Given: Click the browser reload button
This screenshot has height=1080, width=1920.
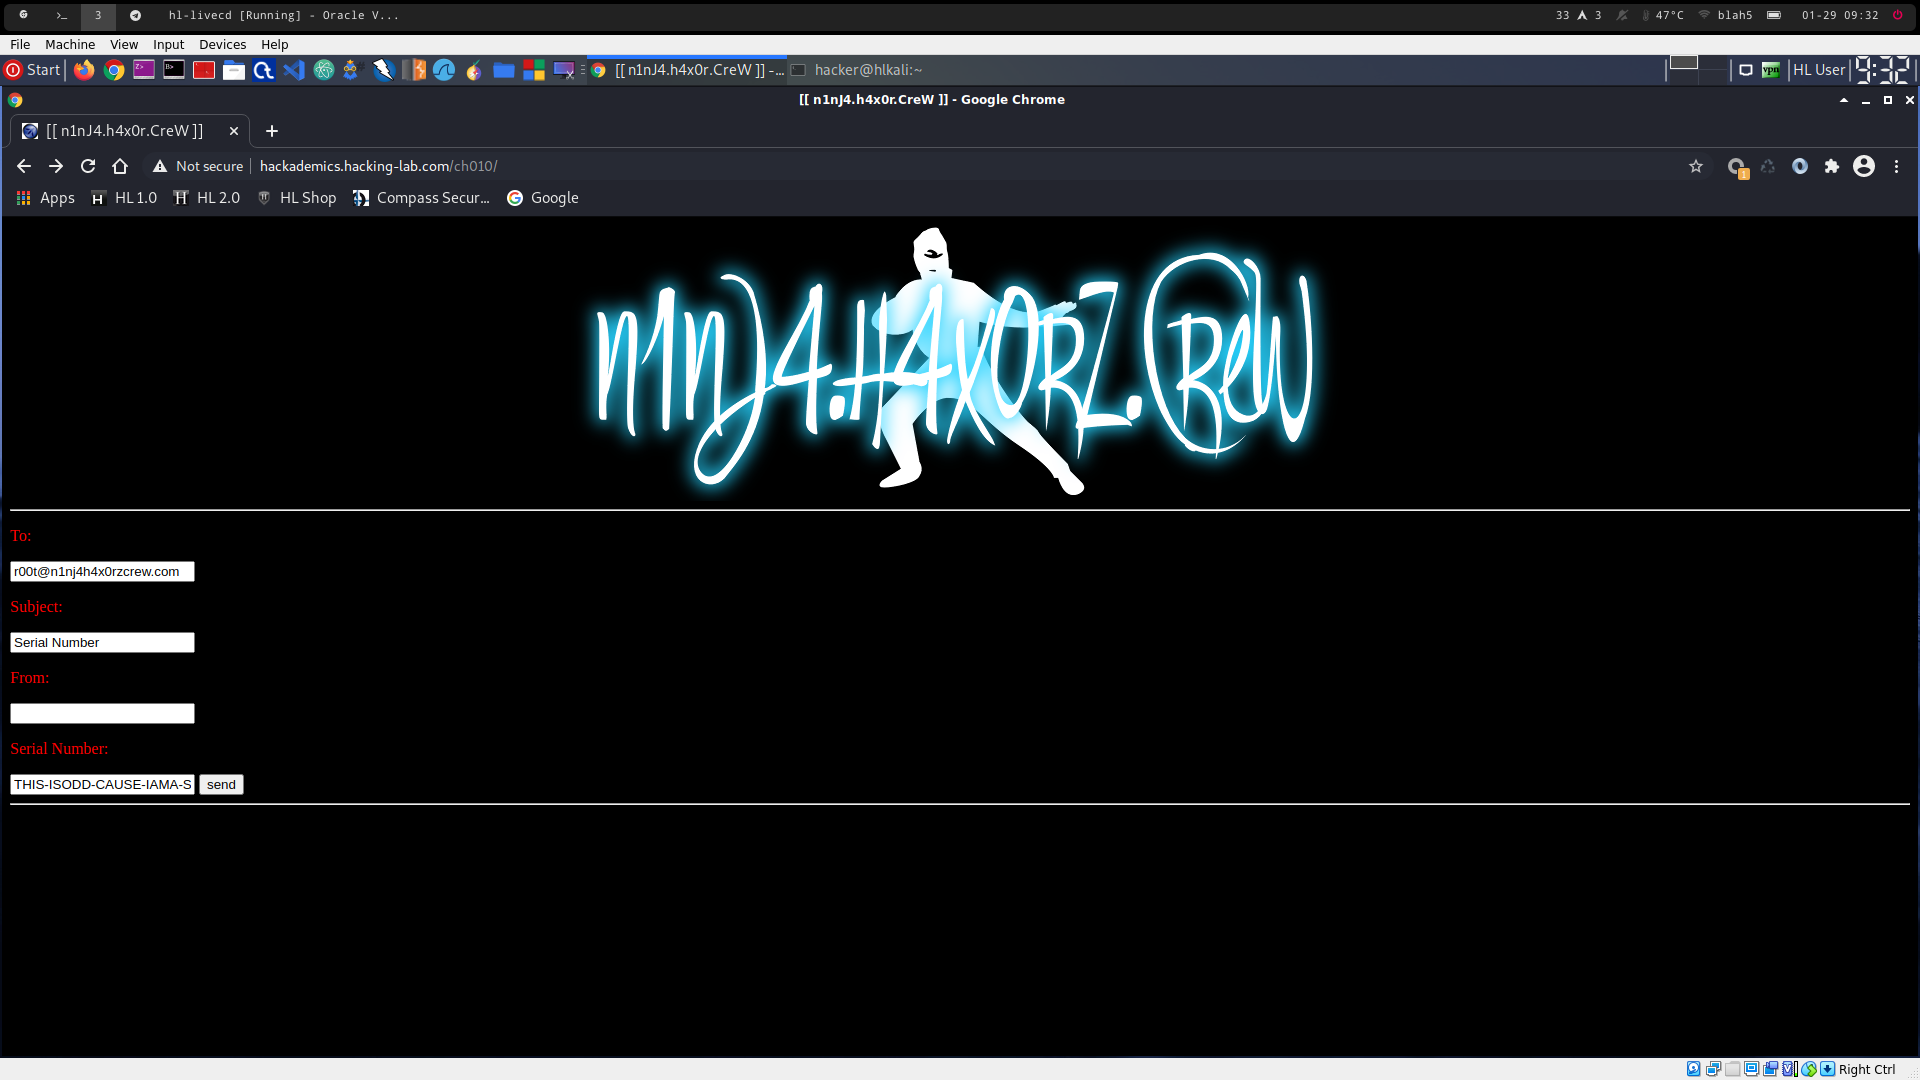Looking at the screenshot, I should coord(88,166).
